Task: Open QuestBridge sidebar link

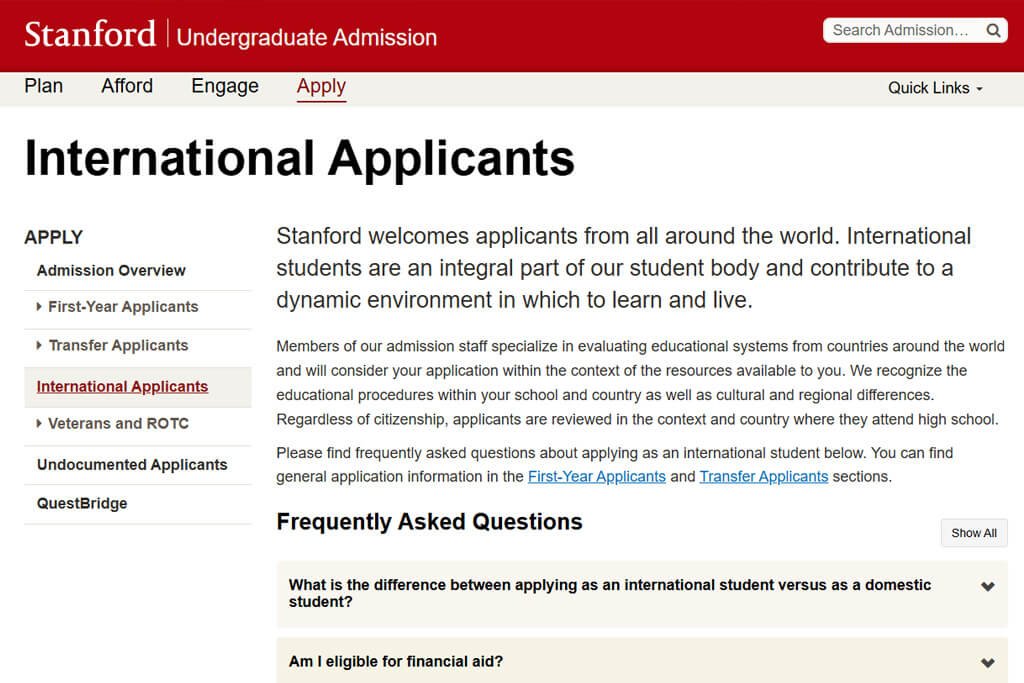Action: coord(82,503)
